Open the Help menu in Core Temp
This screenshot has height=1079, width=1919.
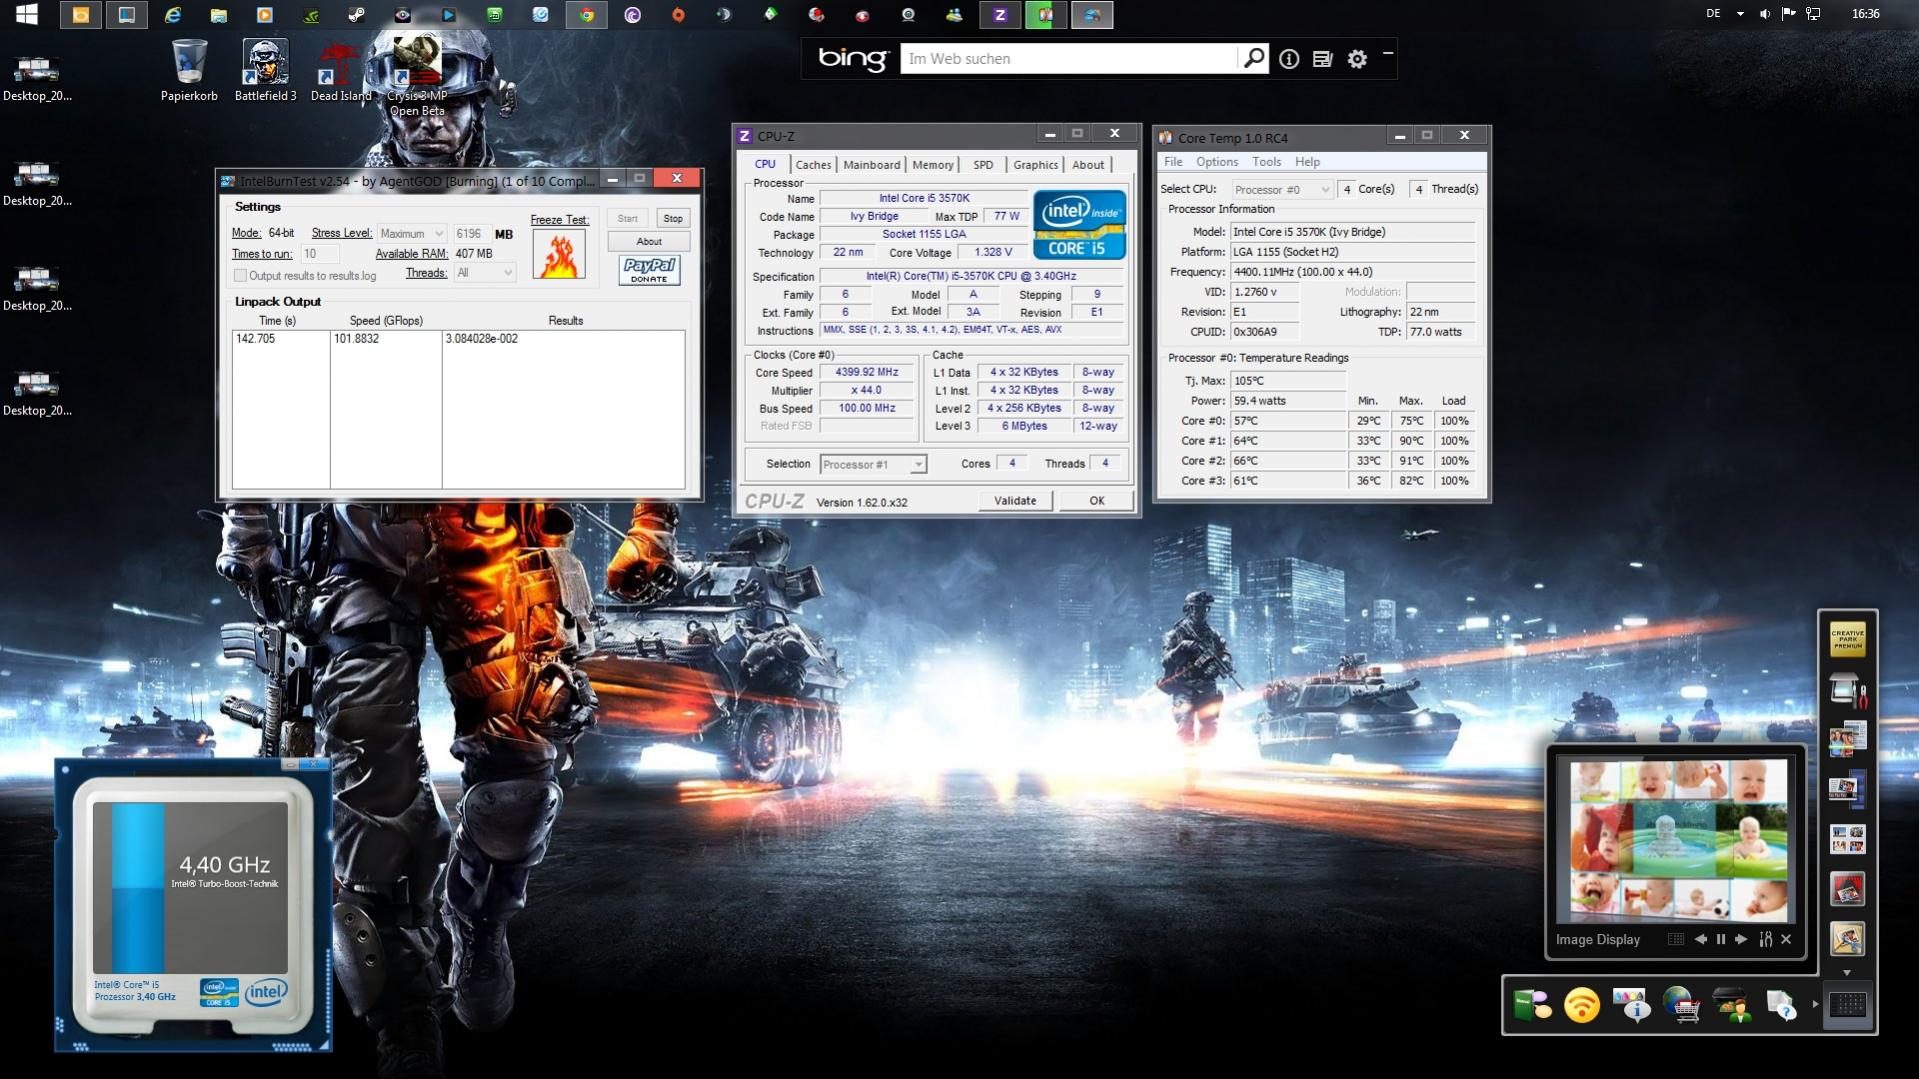pyautogui.click(x=1307, y=162)
